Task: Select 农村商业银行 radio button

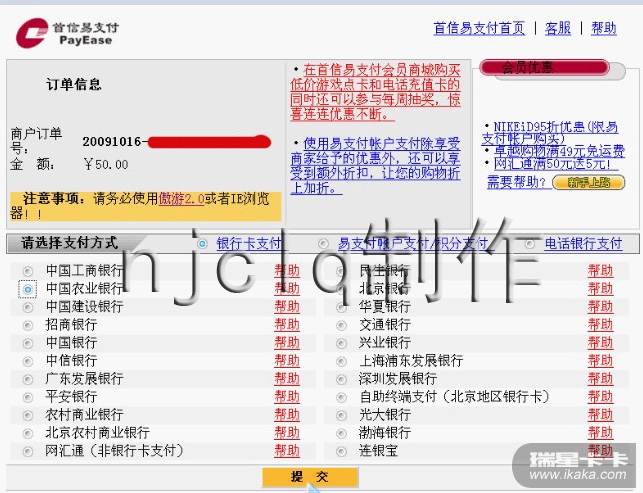Action: click(x=28, y=415)
